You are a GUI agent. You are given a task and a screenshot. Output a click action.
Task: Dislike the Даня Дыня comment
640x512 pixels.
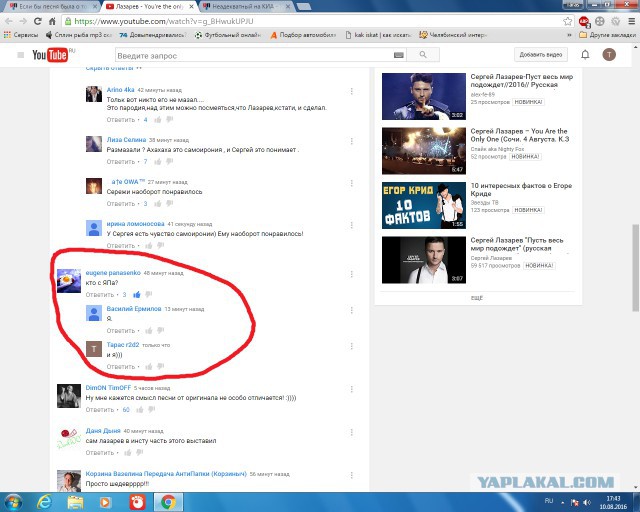click(x=140, y=452)
